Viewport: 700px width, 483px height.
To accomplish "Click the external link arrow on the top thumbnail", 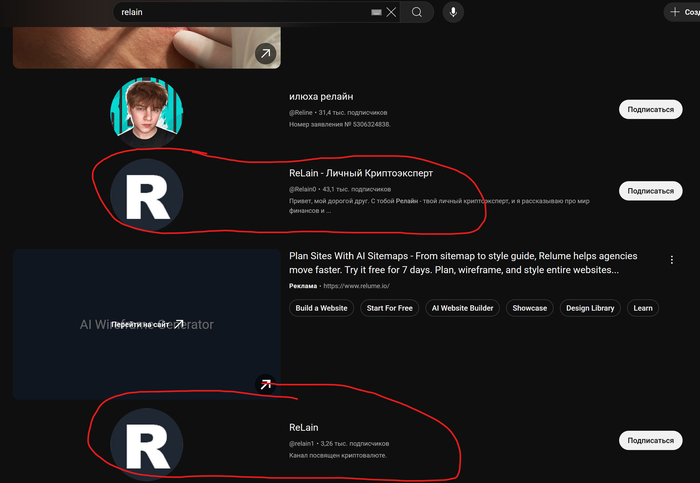I will pyautogui.click(x=265, y=54).
